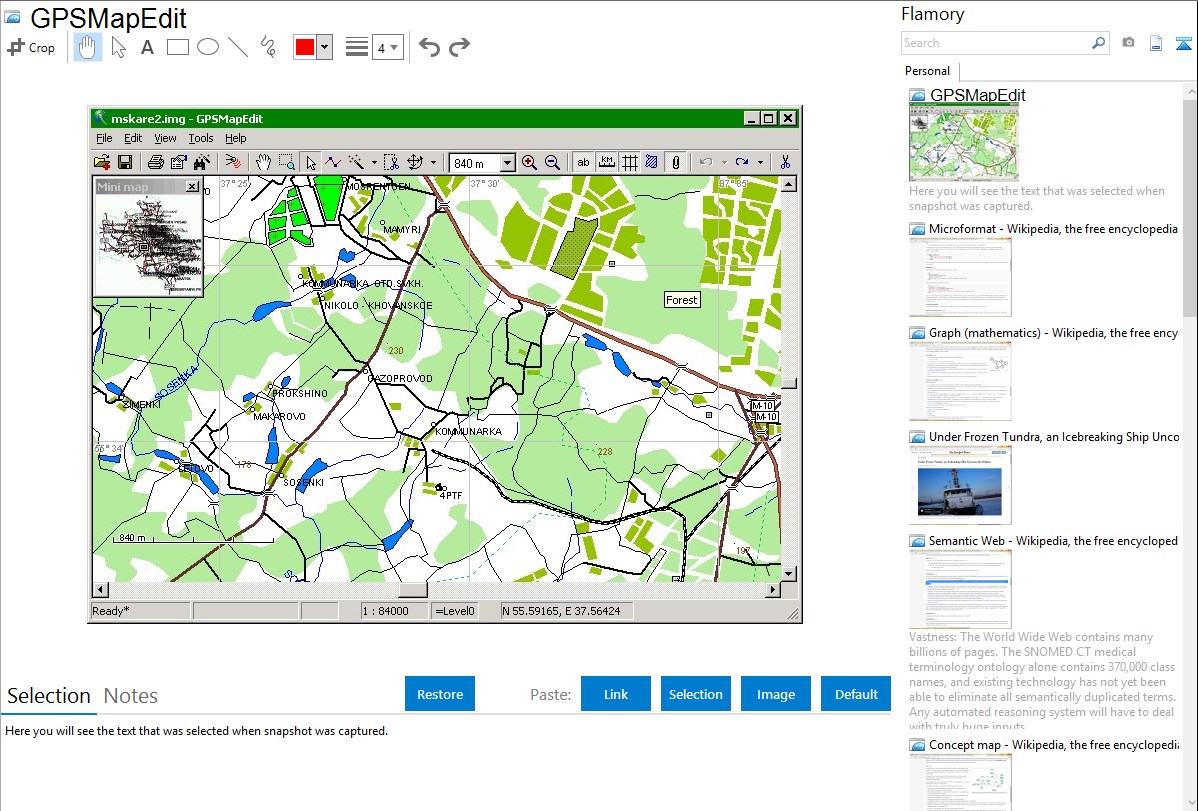Click the Flamory Search input field
The height and width of the screenshot is (811, 1198).
[x=996, y=43]
